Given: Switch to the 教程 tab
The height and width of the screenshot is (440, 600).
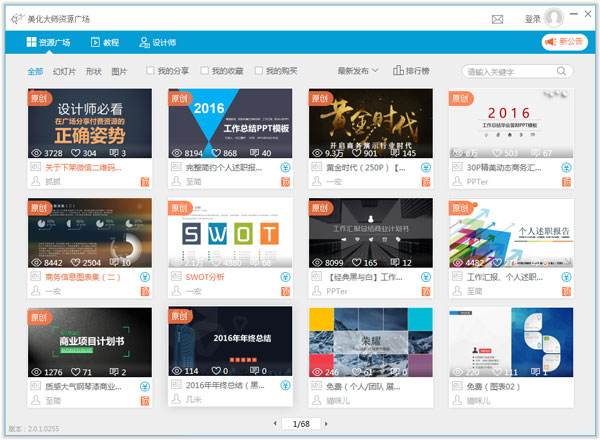Looking at the screenshot, I should (105, 42).
